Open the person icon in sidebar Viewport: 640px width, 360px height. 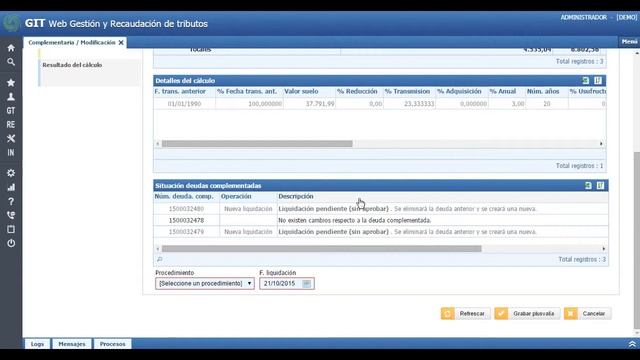click(x=11, y=97)
